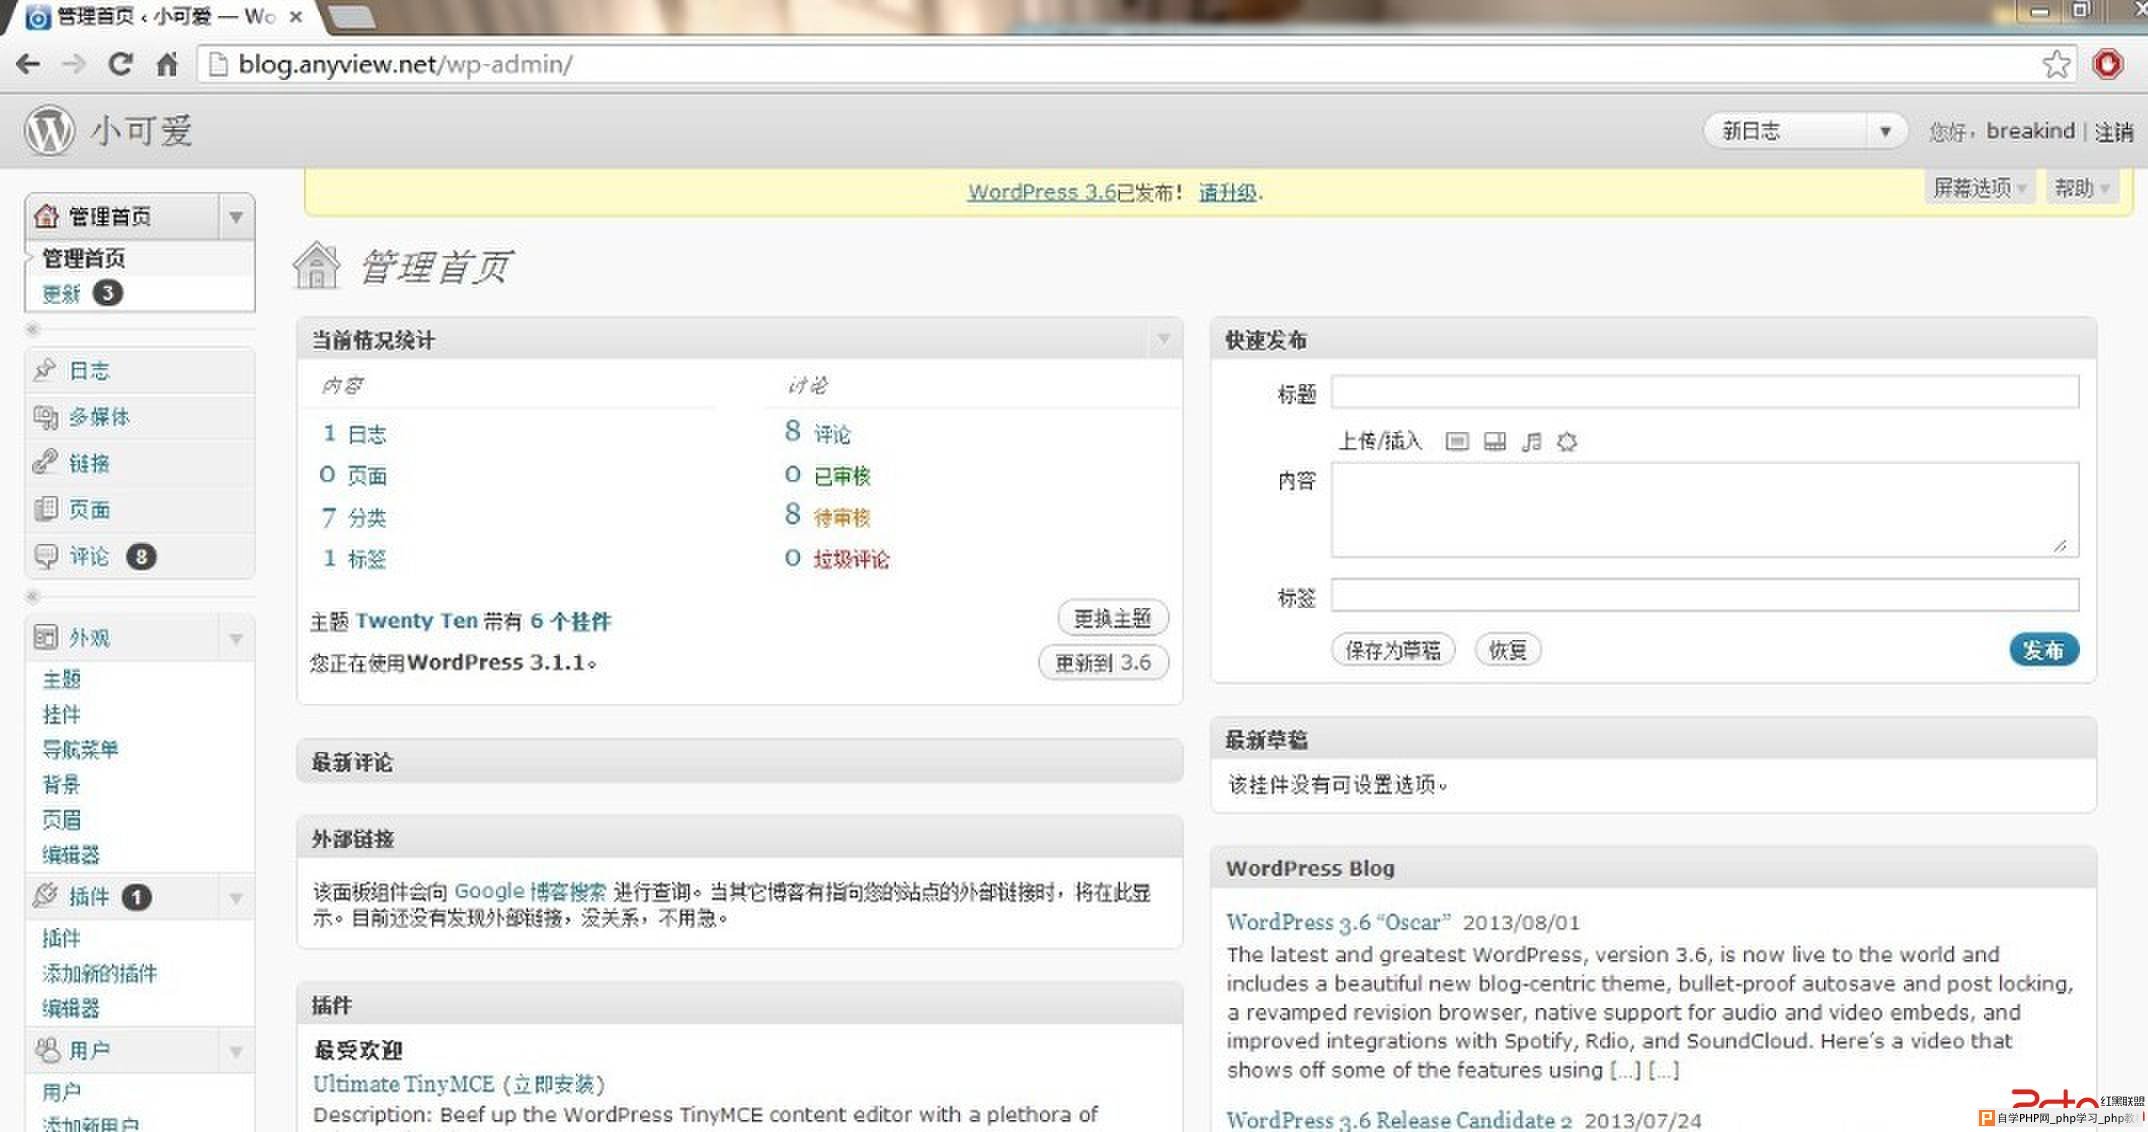This screenshot has height=1132, width=2148.
Task: Reload the page with the refresh icon
Action: 121,64
